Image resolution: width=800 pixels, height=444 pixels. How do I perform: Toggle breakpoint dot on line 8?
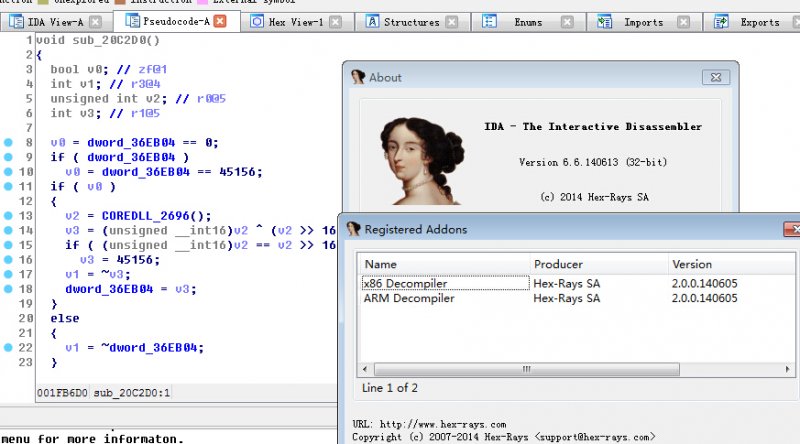click(x=8, y=142)
